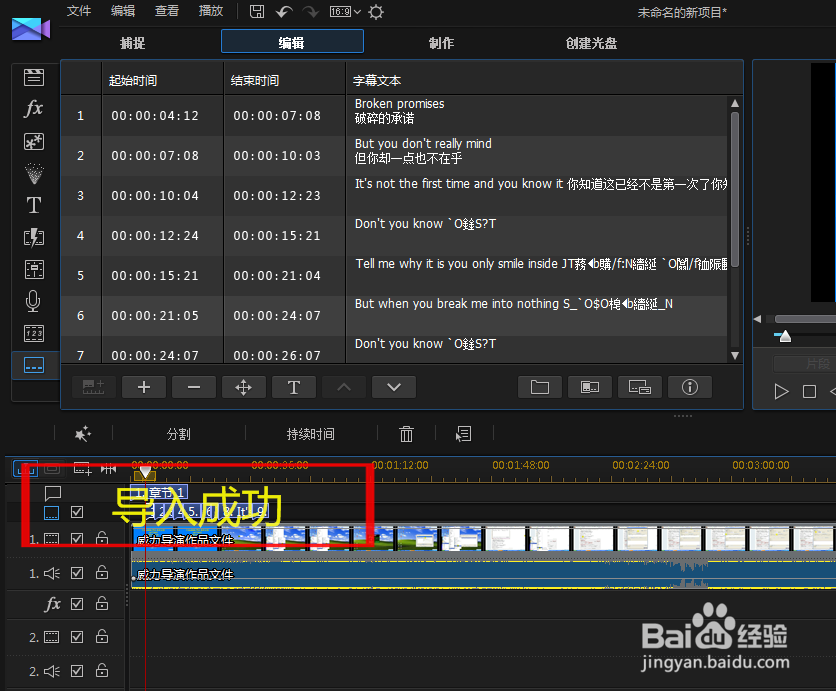
Task: Click the timeline fit/zoom marker icon
Action: point(108,469)
